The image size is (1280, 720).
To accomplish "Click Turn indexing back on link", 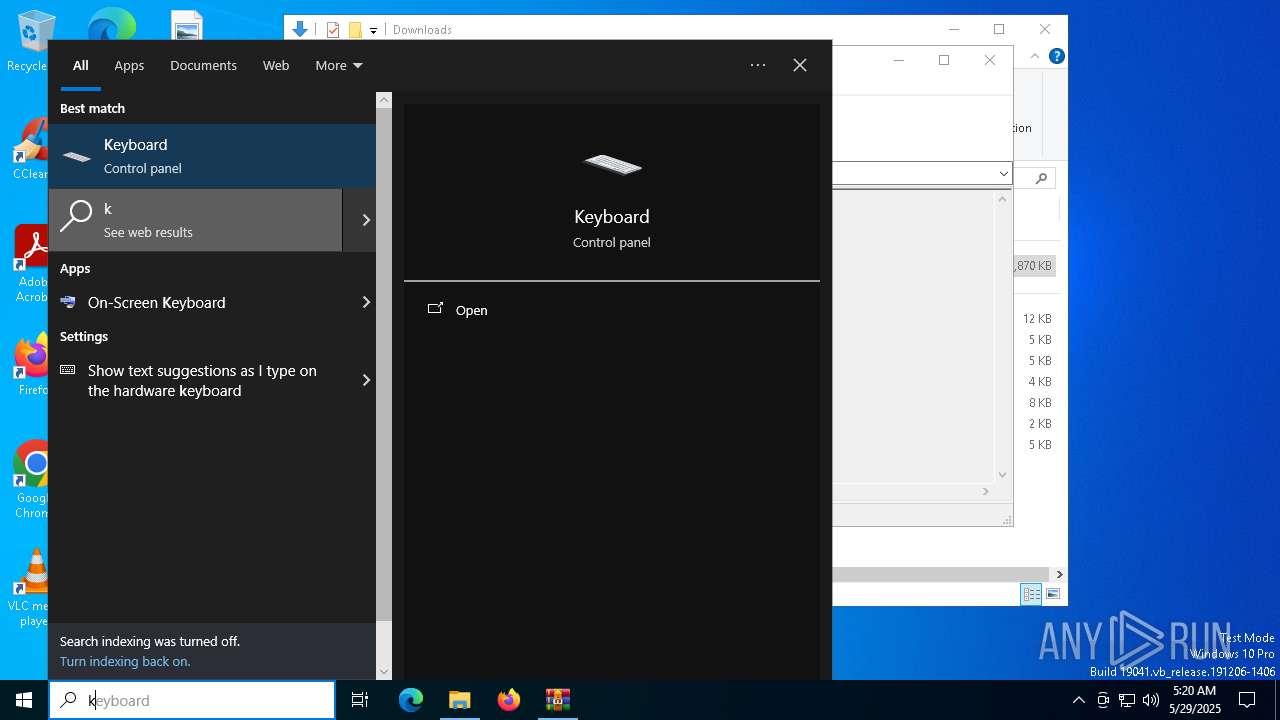I will pos(125,661).
